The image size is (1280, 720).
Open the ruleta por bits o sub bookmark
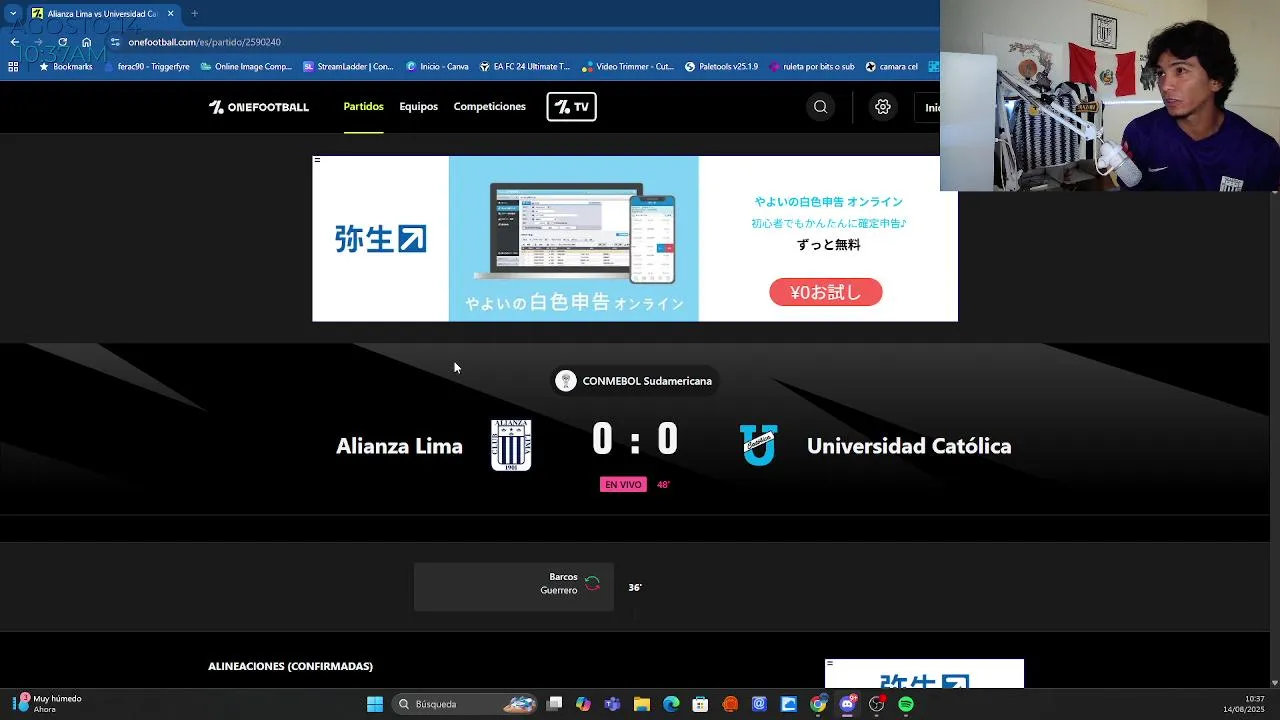pos(810,67)
